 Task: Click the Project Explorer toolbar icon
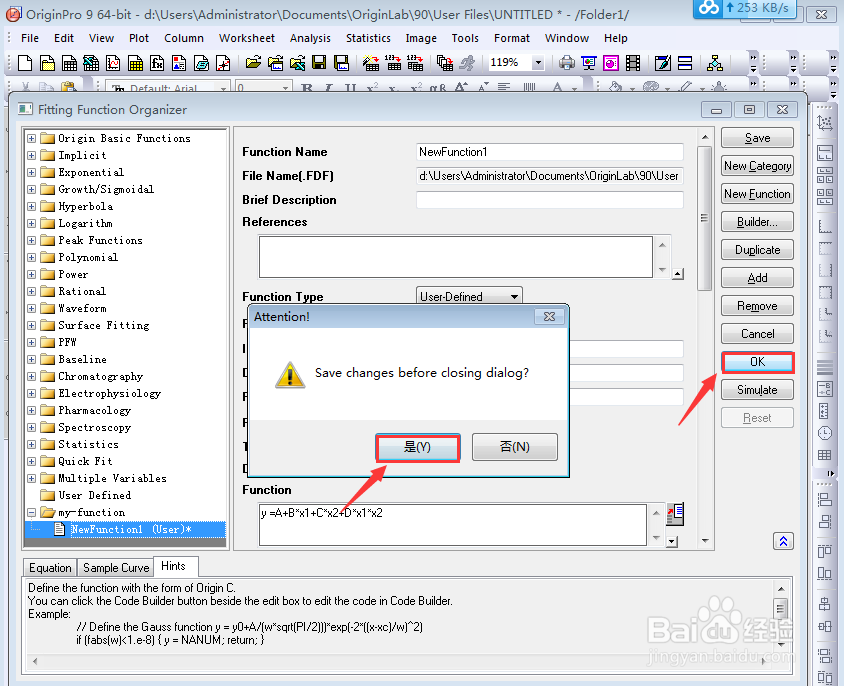[x=715, y=63]
